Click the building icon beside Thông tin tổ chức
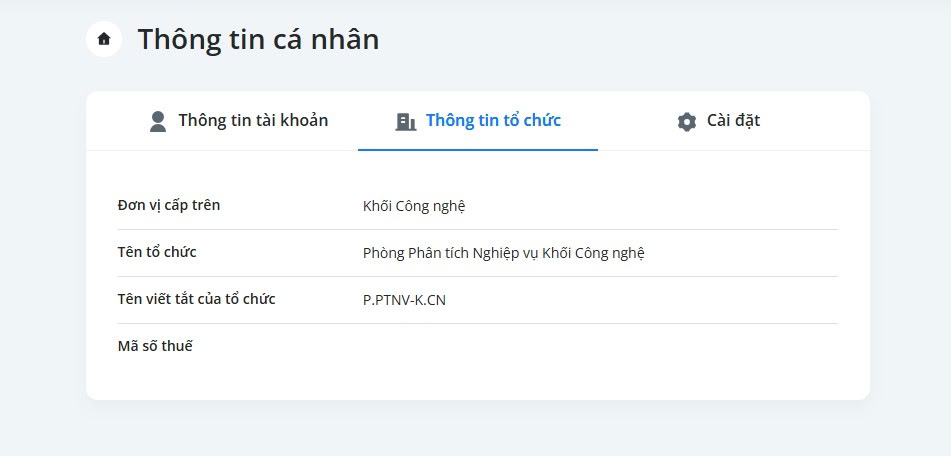Screen dimensions: 951x456 tap(406, 122)
